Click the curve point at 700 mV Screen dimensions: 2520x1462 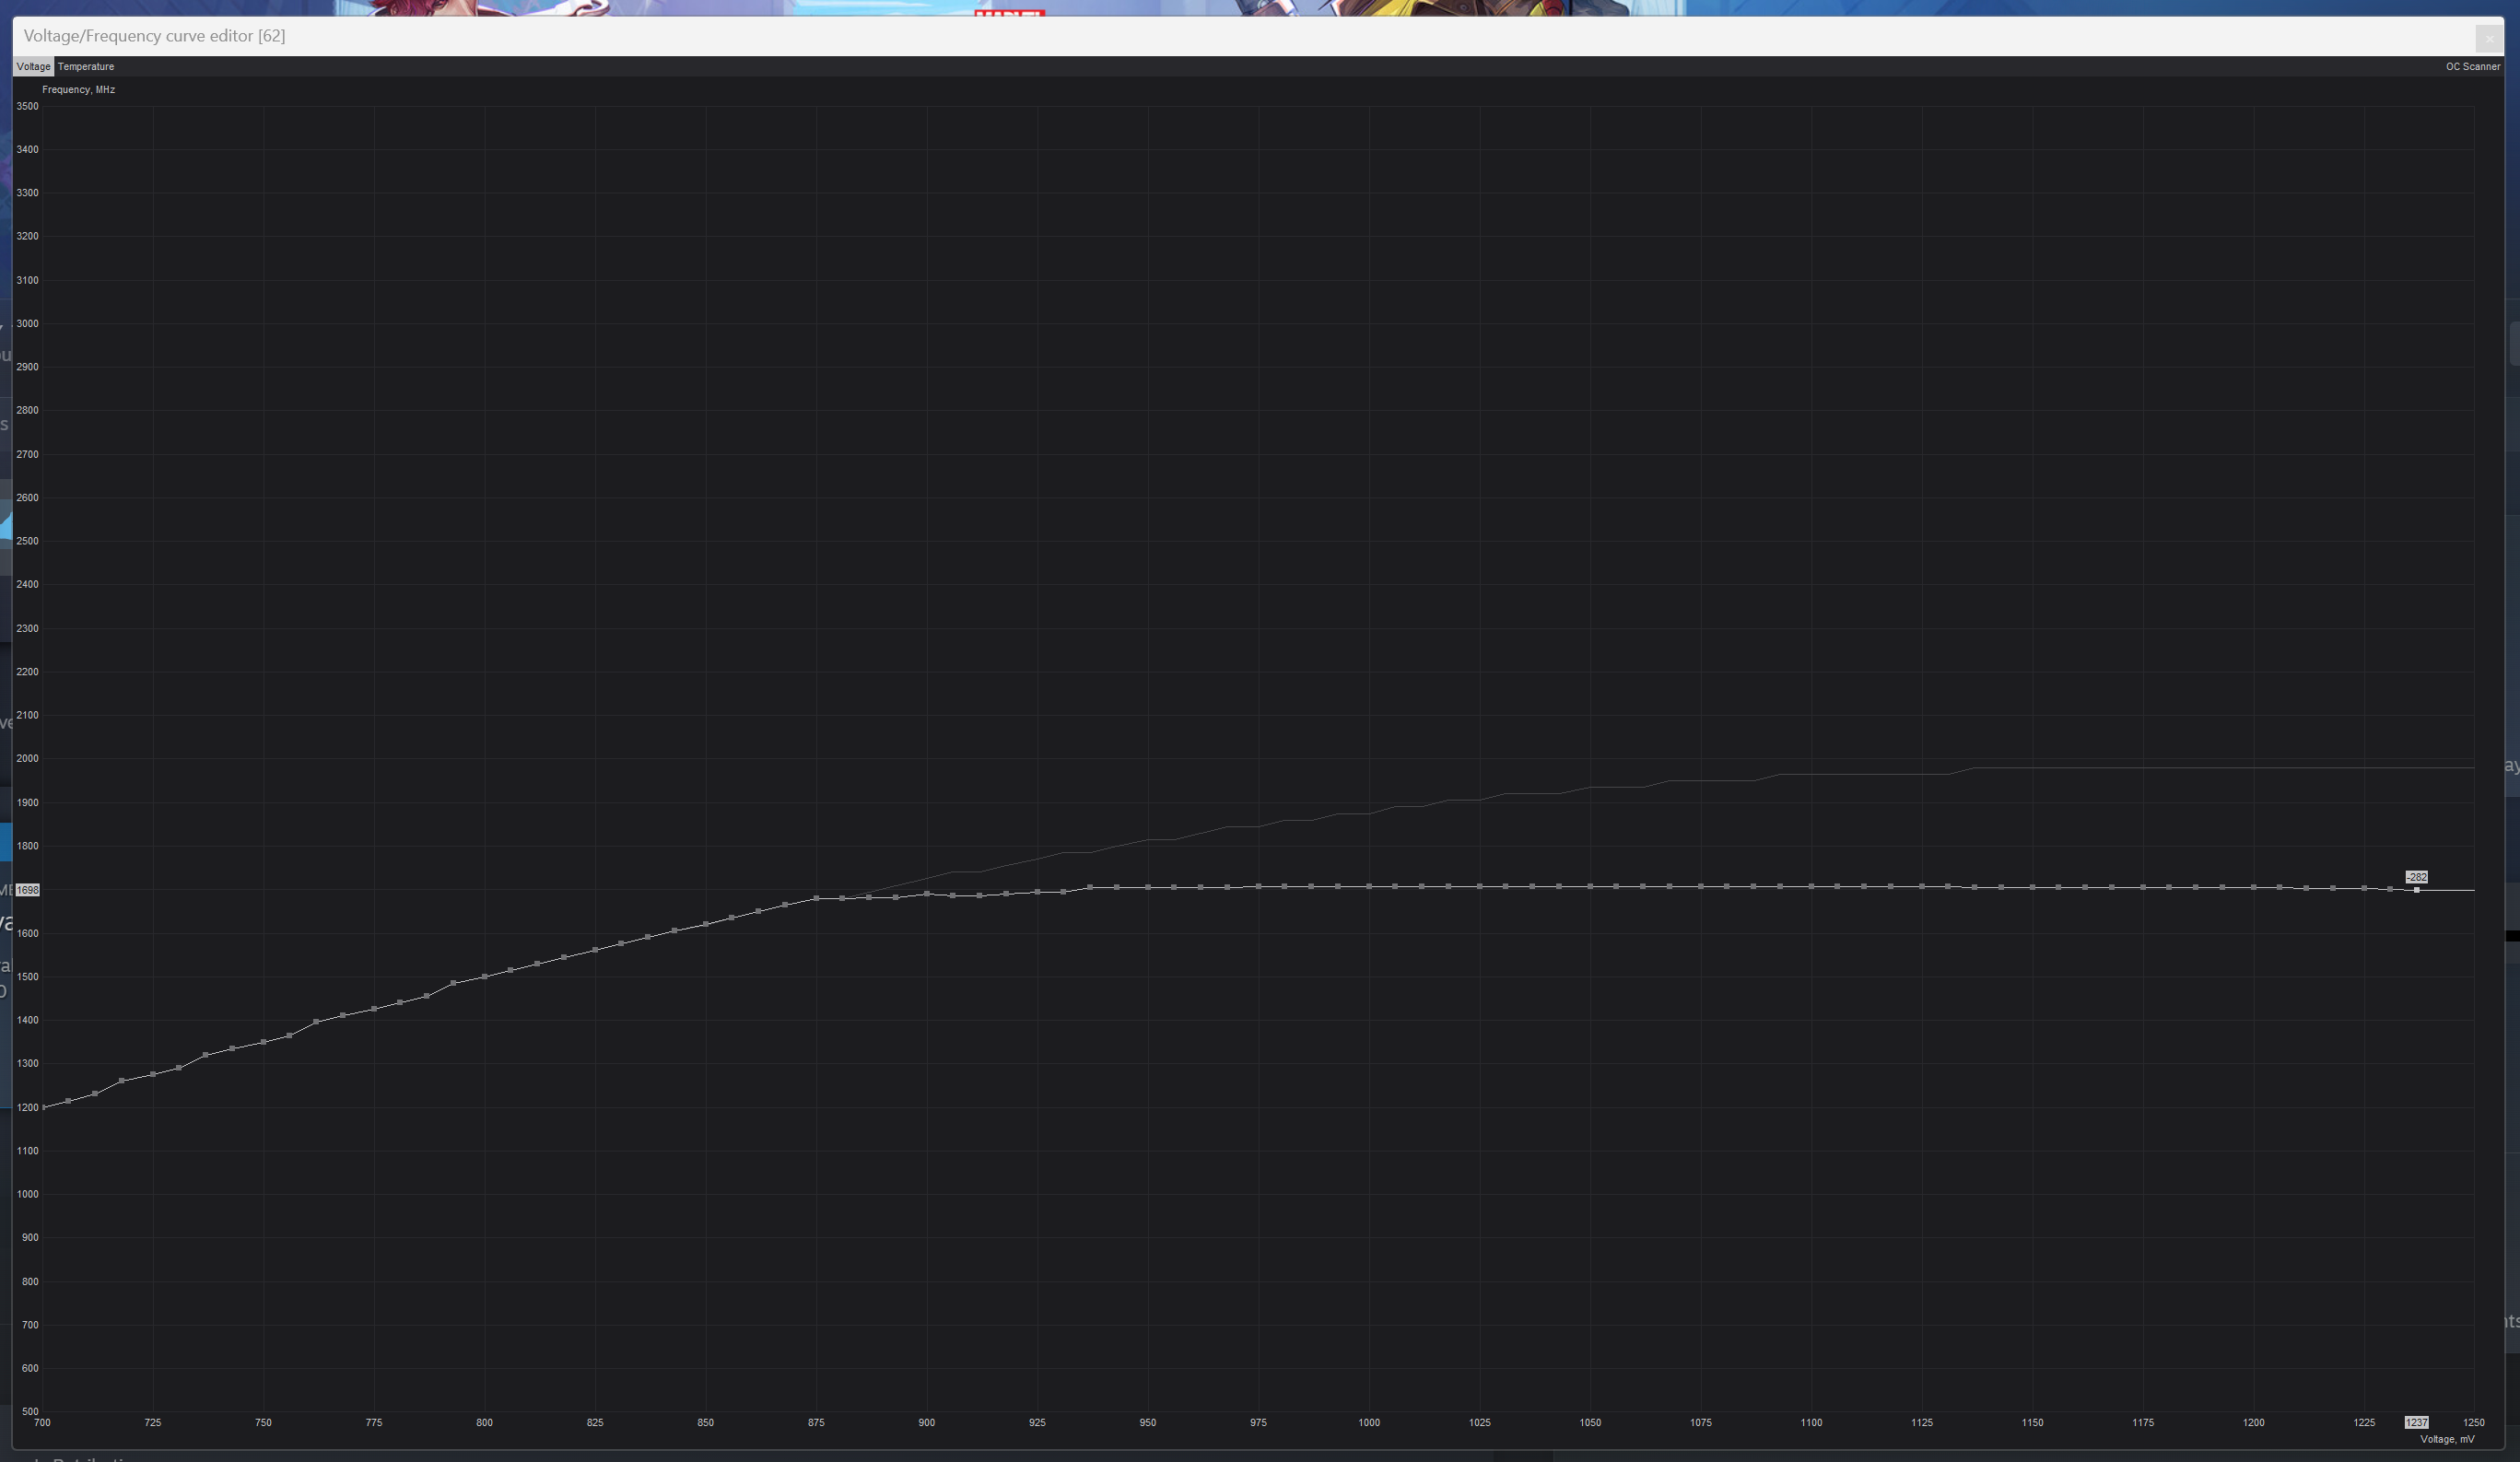tap(43, 1107)
